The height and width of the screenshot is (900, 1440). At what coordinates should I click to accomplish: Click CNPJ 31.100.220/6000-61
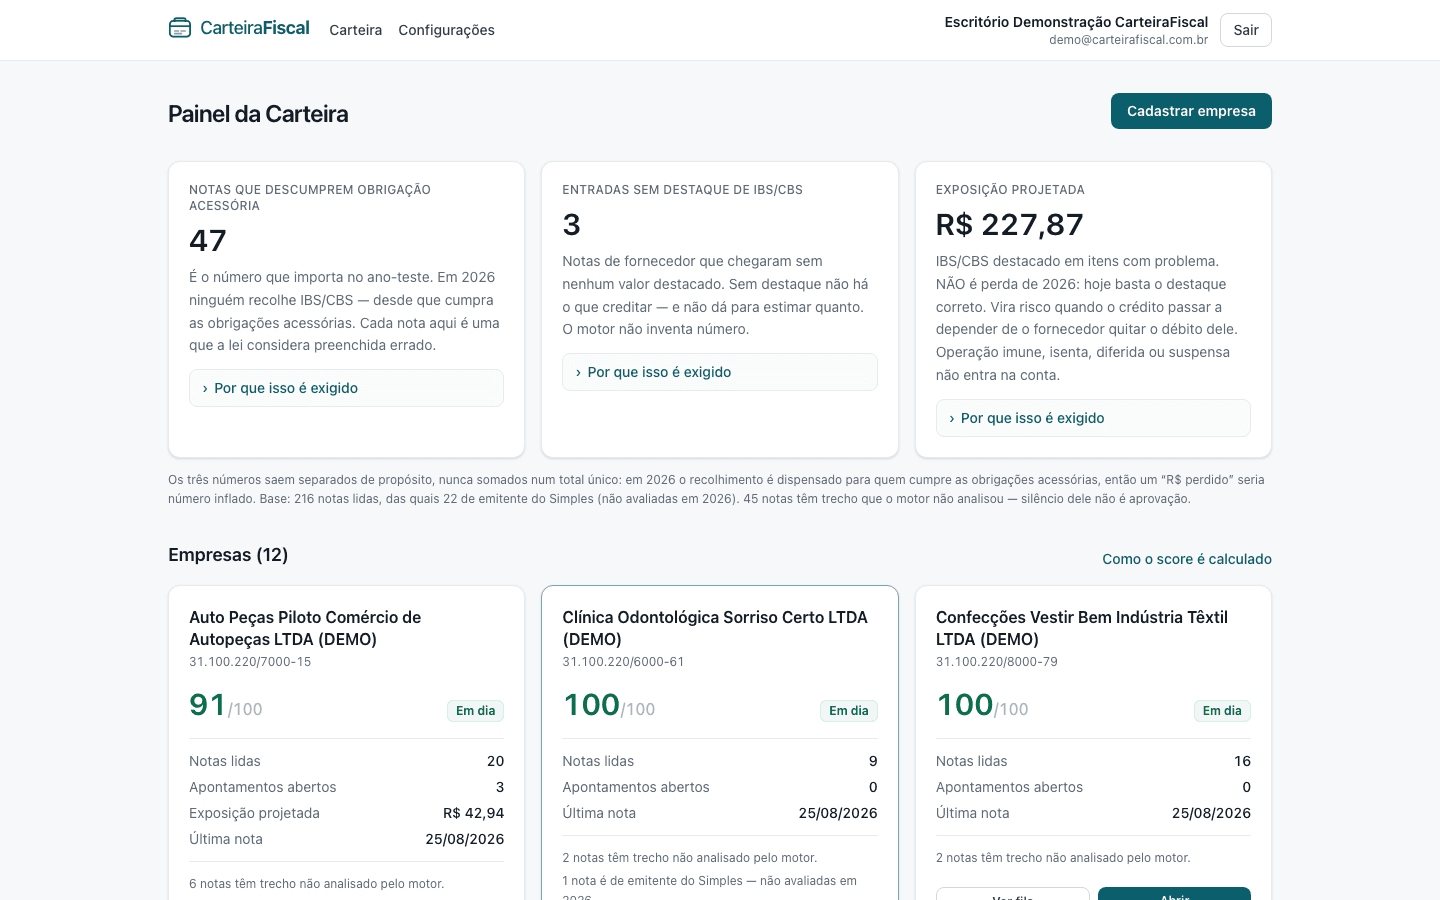(623, 662)
